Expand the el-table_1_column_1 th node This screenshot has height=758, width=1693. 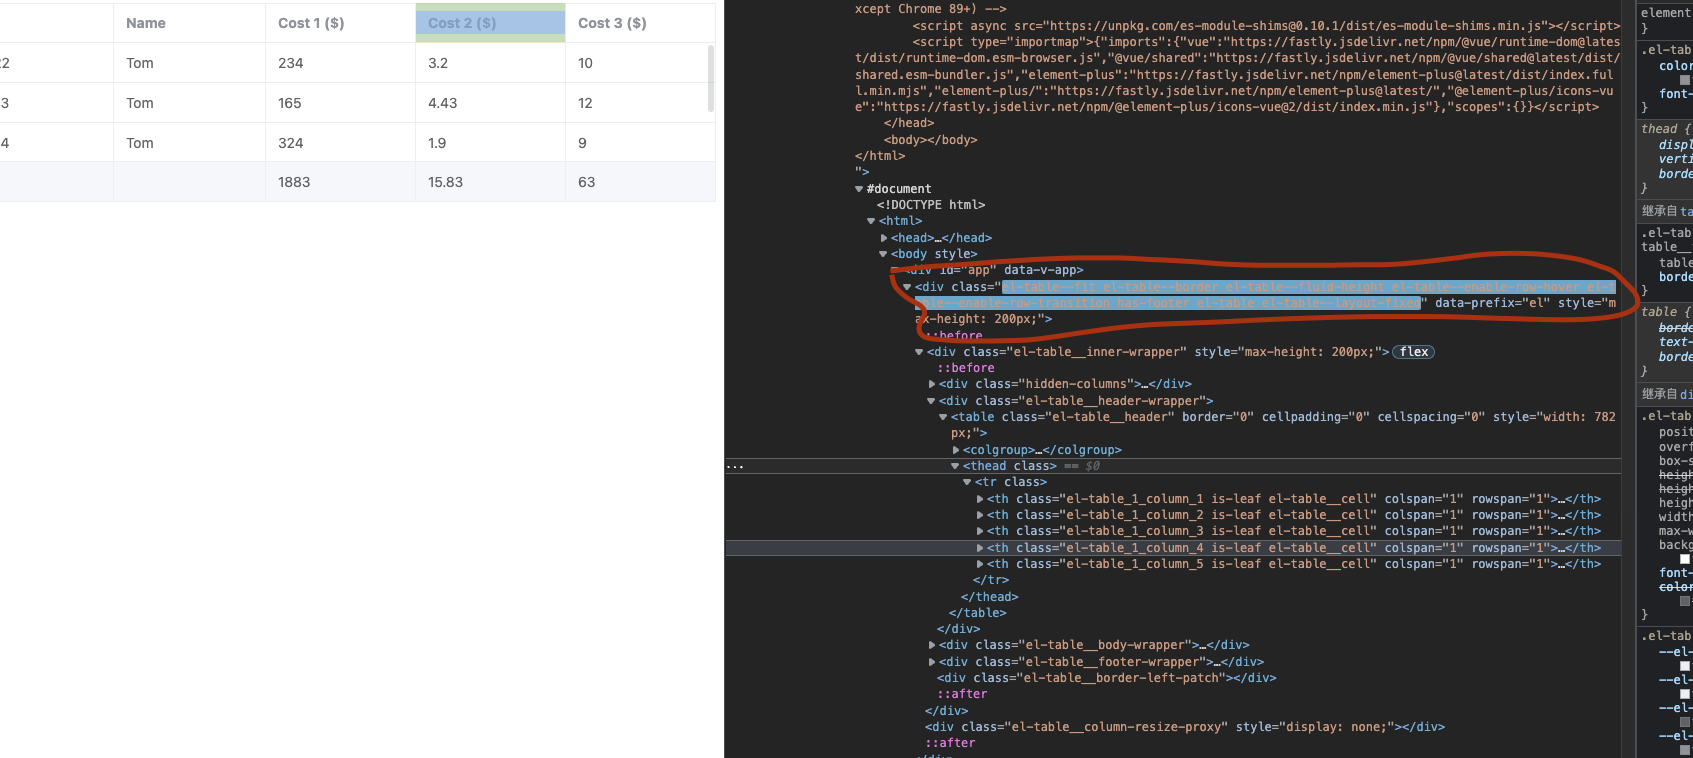(x=980, y=499)
